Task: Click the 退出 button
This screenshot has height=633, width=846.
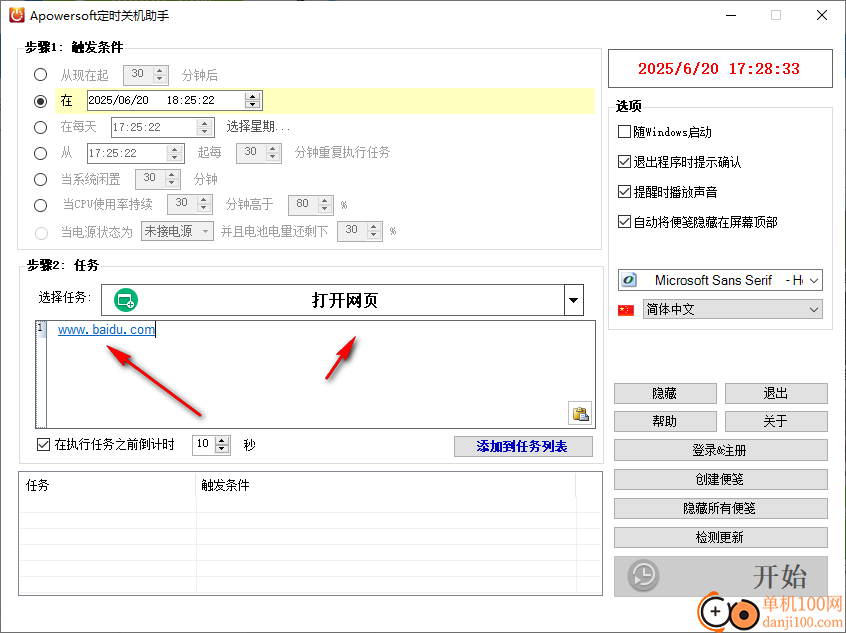Action: point(776,393)
